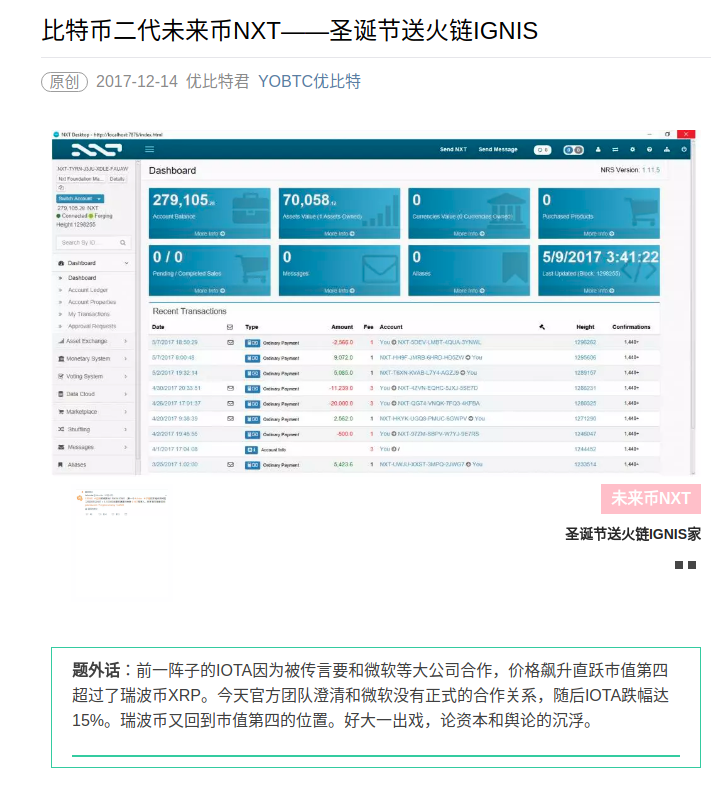Click More Info on Assets Value tile
Viewport: 711px width, 799px height.
tap(339, 234)
